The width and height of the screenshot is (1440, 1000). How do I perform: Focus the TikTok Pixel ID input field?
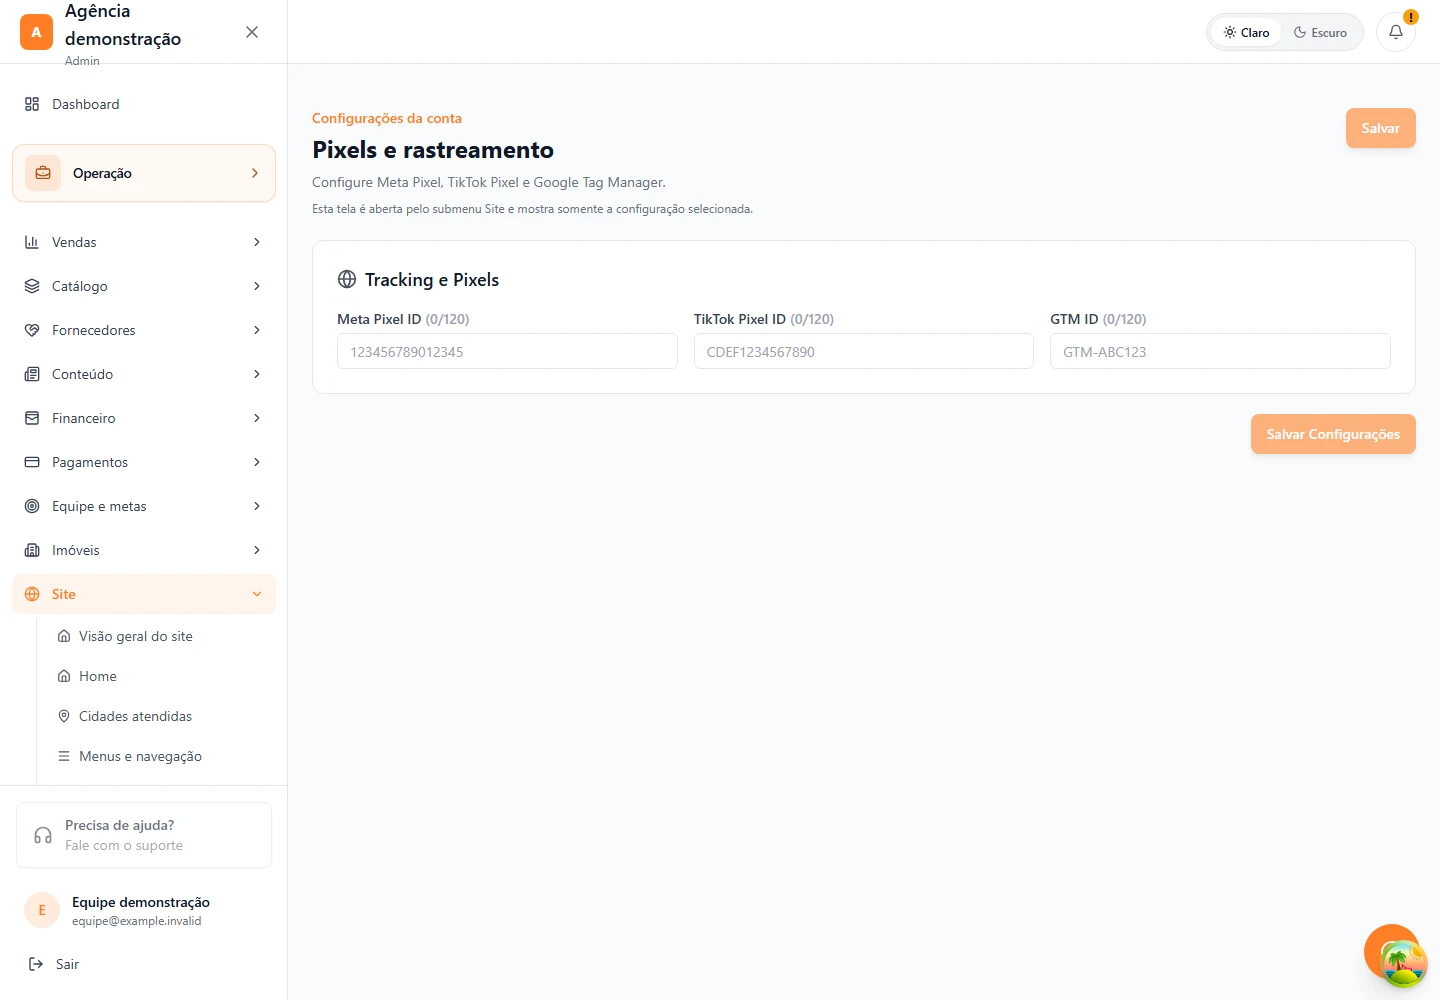pos(864,351)
